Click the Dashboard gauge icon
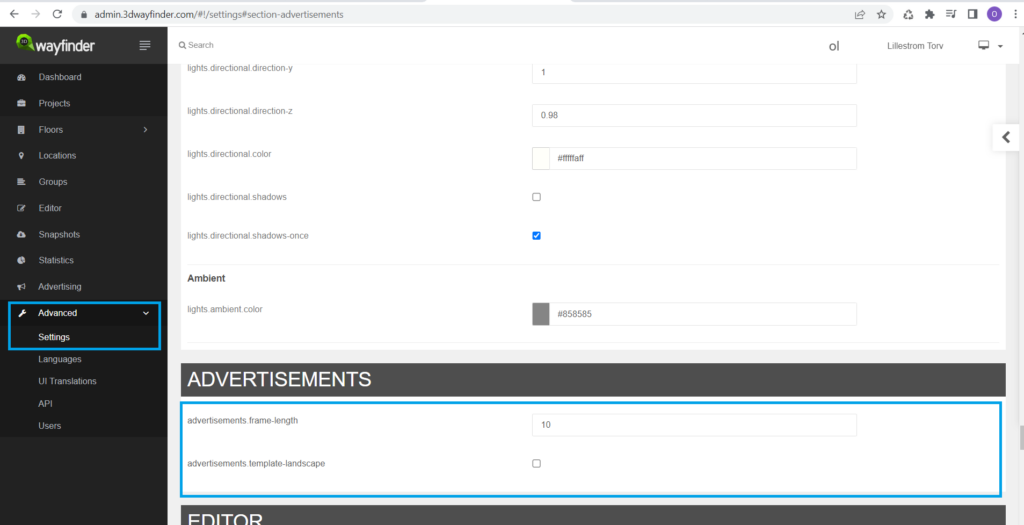 coord(22,77)
